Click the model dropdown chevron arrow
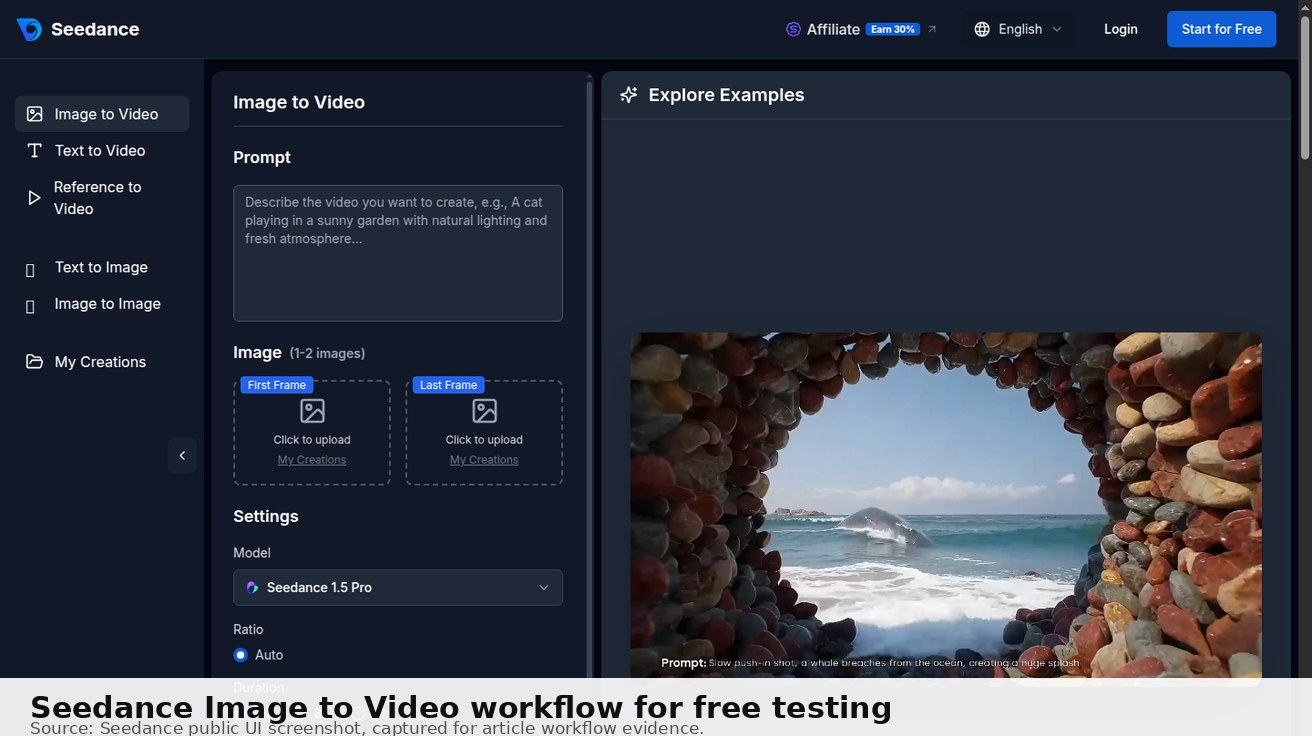Image resolution: width=1312 pixels, height=736 pixels. pos(544,587)
